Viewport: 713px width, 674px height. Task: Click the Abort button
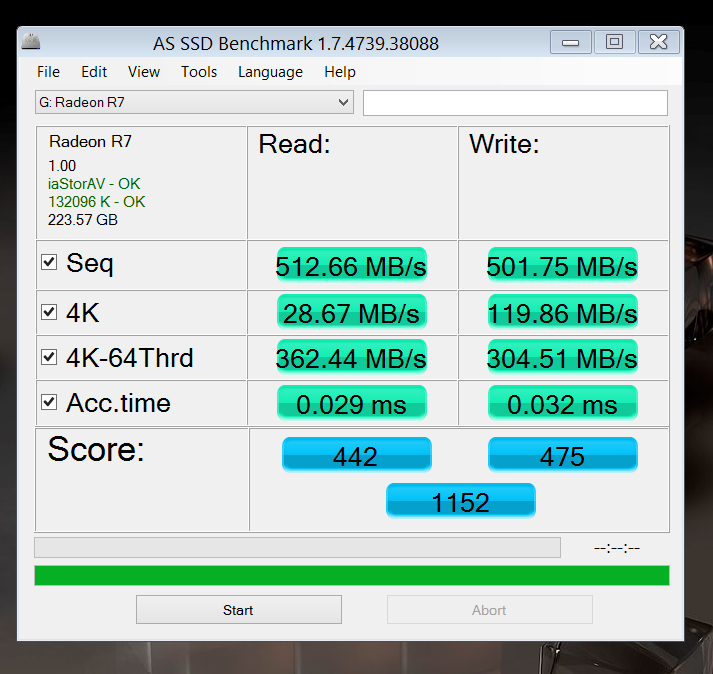(x=490, y=610)
